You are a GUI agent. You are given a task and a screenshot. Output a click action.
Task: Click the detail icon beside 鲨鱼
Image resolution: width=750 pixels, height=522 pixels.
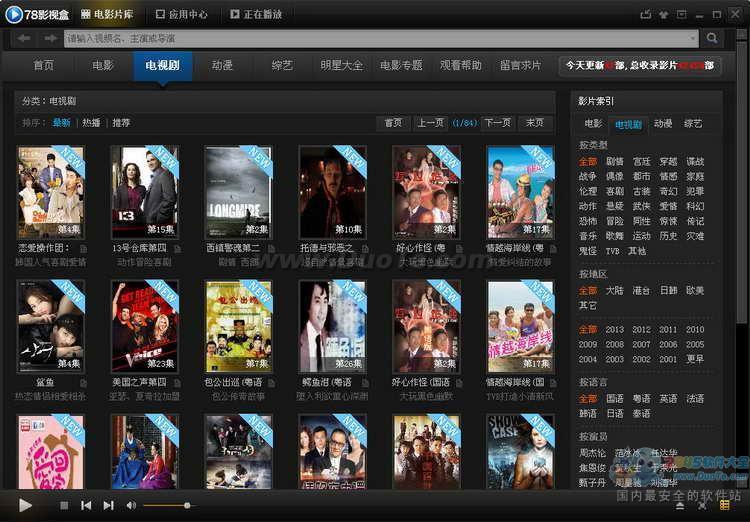[x=84, y=383]
